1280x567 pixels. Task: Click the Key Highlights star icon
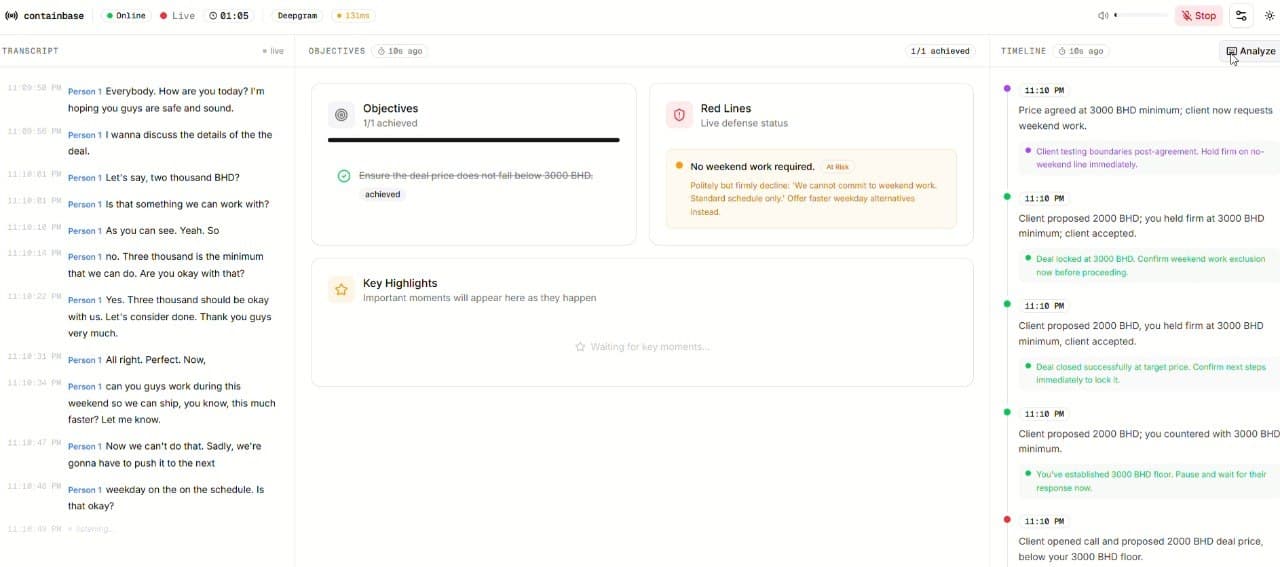click(341, 290)
